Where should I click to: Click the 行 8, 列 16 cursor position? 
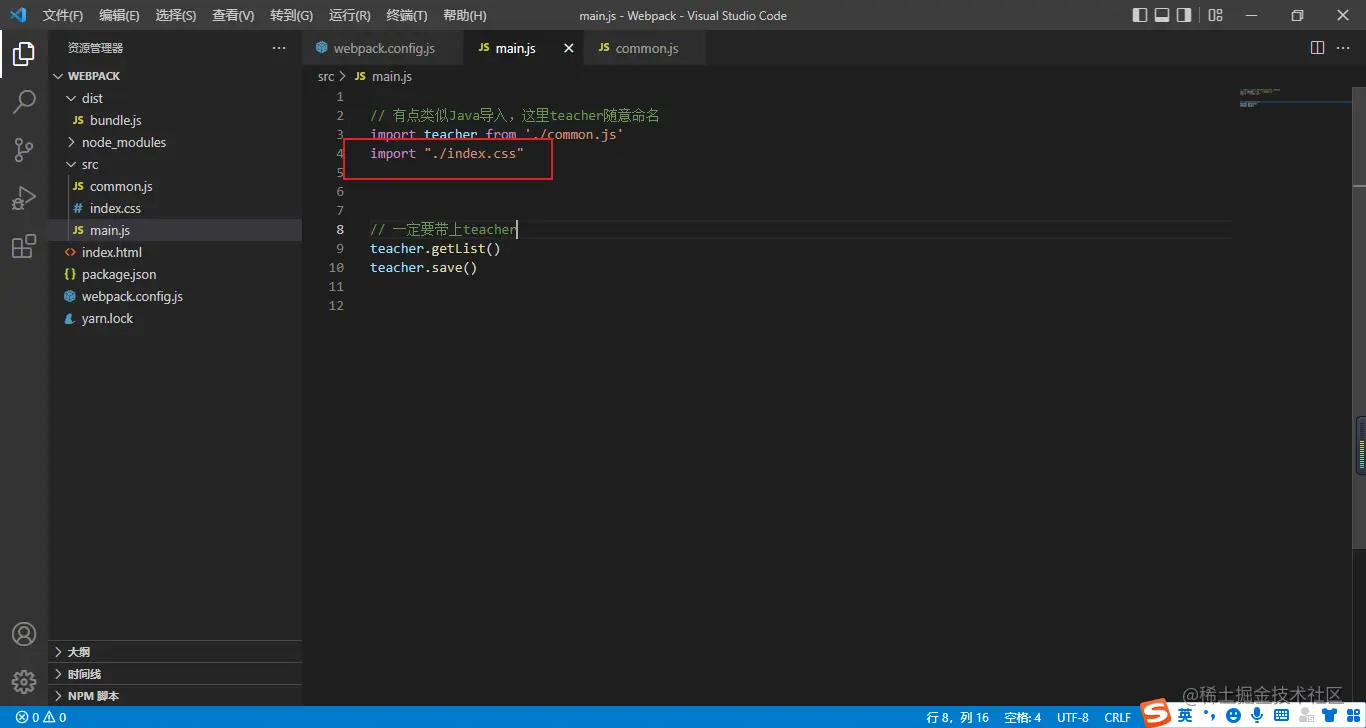[x=958, y=717]
